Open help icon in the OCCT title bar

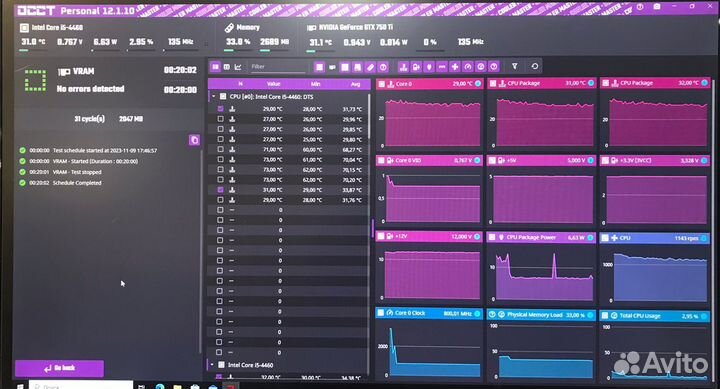pyautogui.click(x=640, y=7)
